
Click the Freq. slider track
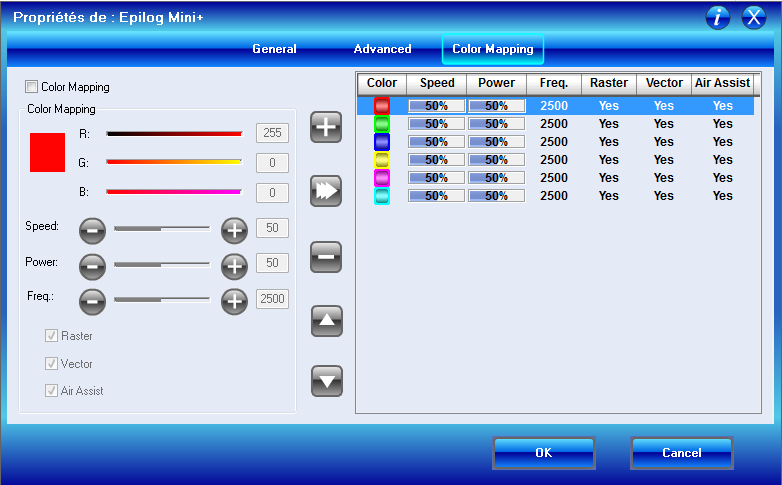click(162, 299)
